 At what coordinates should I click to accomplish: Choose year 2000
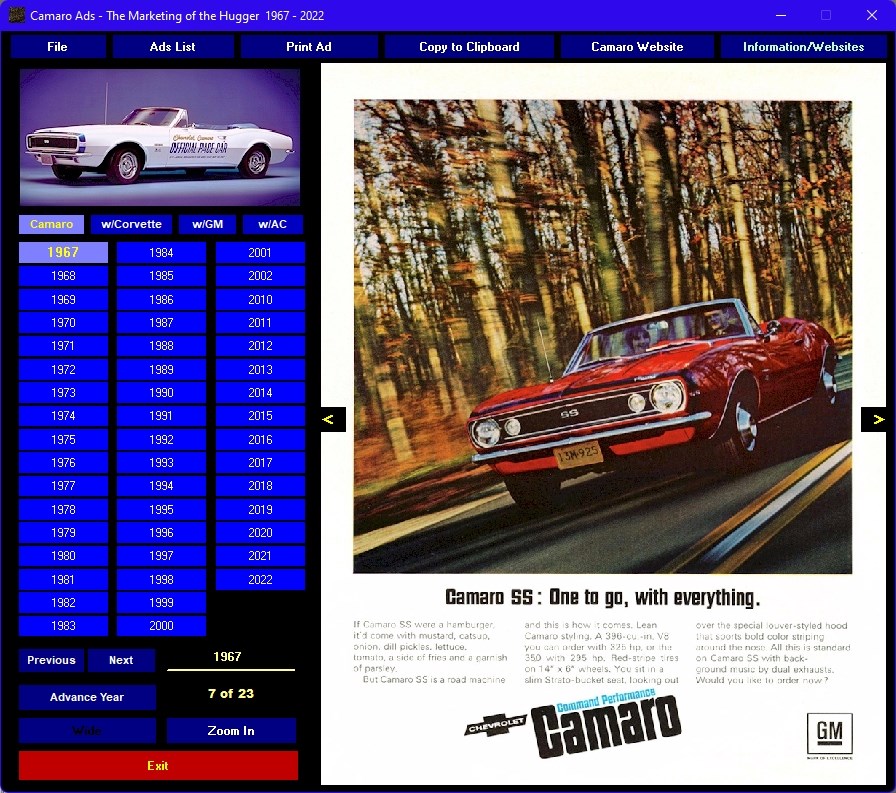click(161, 626)
